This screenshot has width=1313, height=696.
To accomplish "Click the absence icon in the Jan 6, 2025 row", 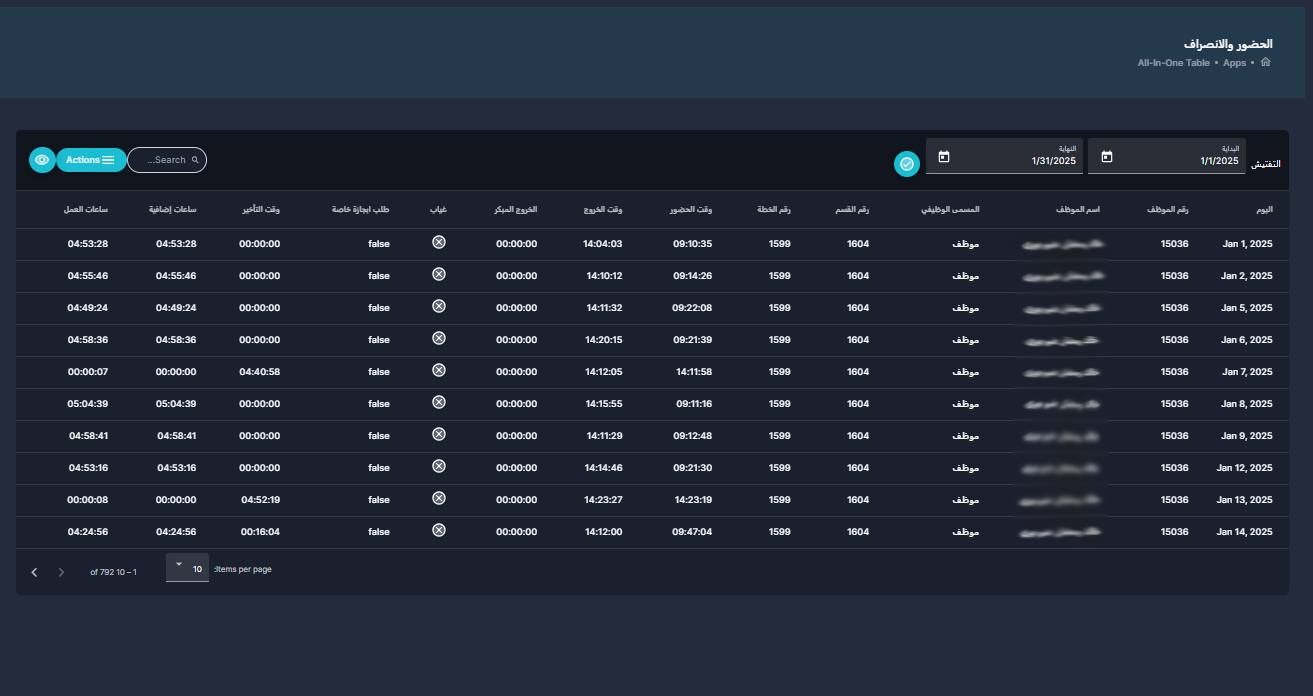I will [439, 338].
